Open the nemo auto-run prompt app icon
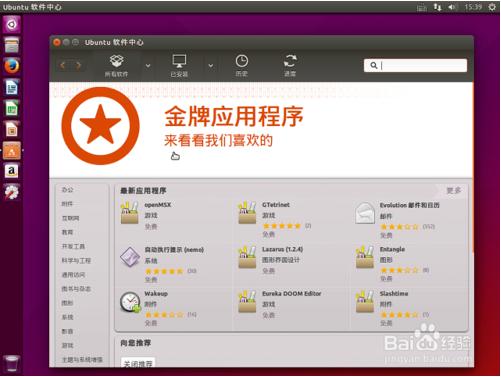 pyautogui.click(x=130, y=257)
